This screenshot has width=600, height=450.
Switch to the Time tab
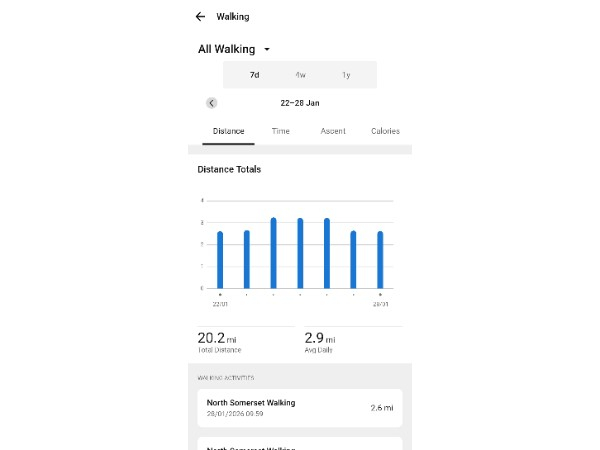[x=281, y=131]
